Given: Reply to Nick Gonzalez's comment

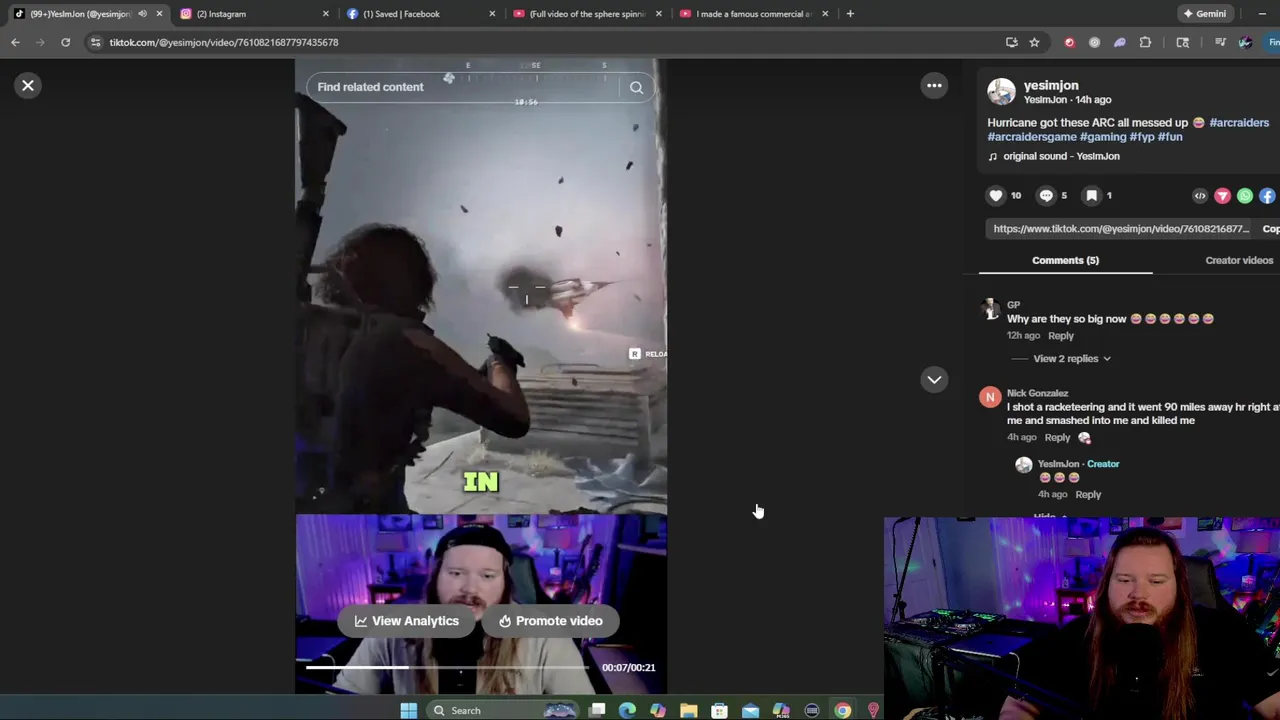Looking at the screenshot, I should tap(1057, 437).
